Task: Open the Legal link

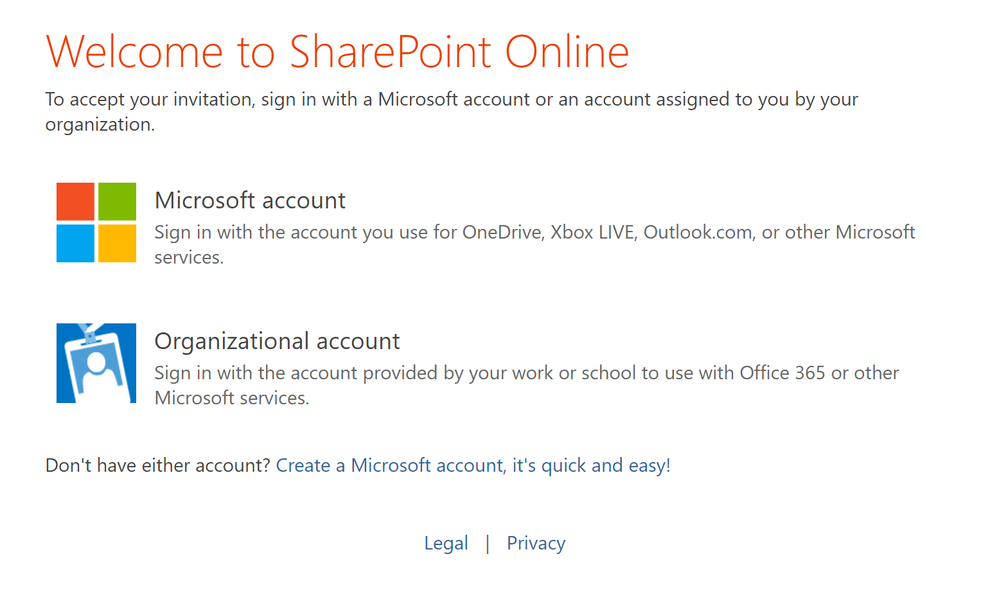Action: (446, 543)
